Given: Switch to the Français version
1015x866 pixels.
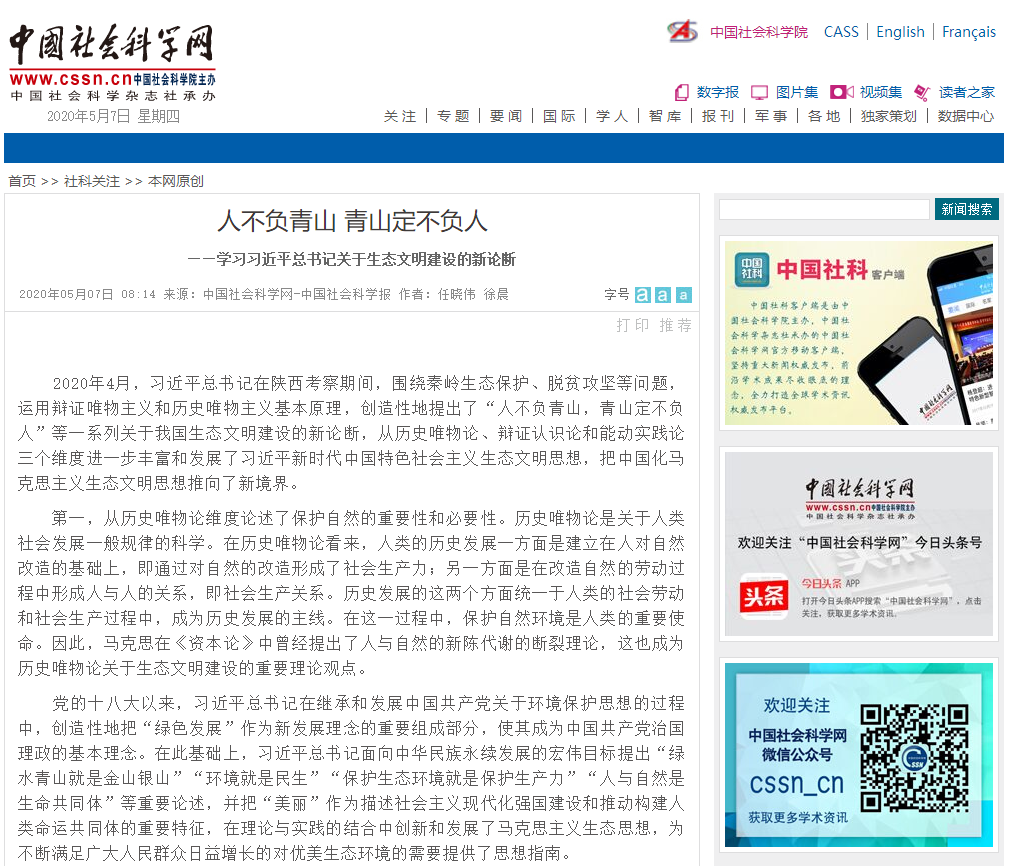Looking at the screenshot, I should click(x=968, y=32).
